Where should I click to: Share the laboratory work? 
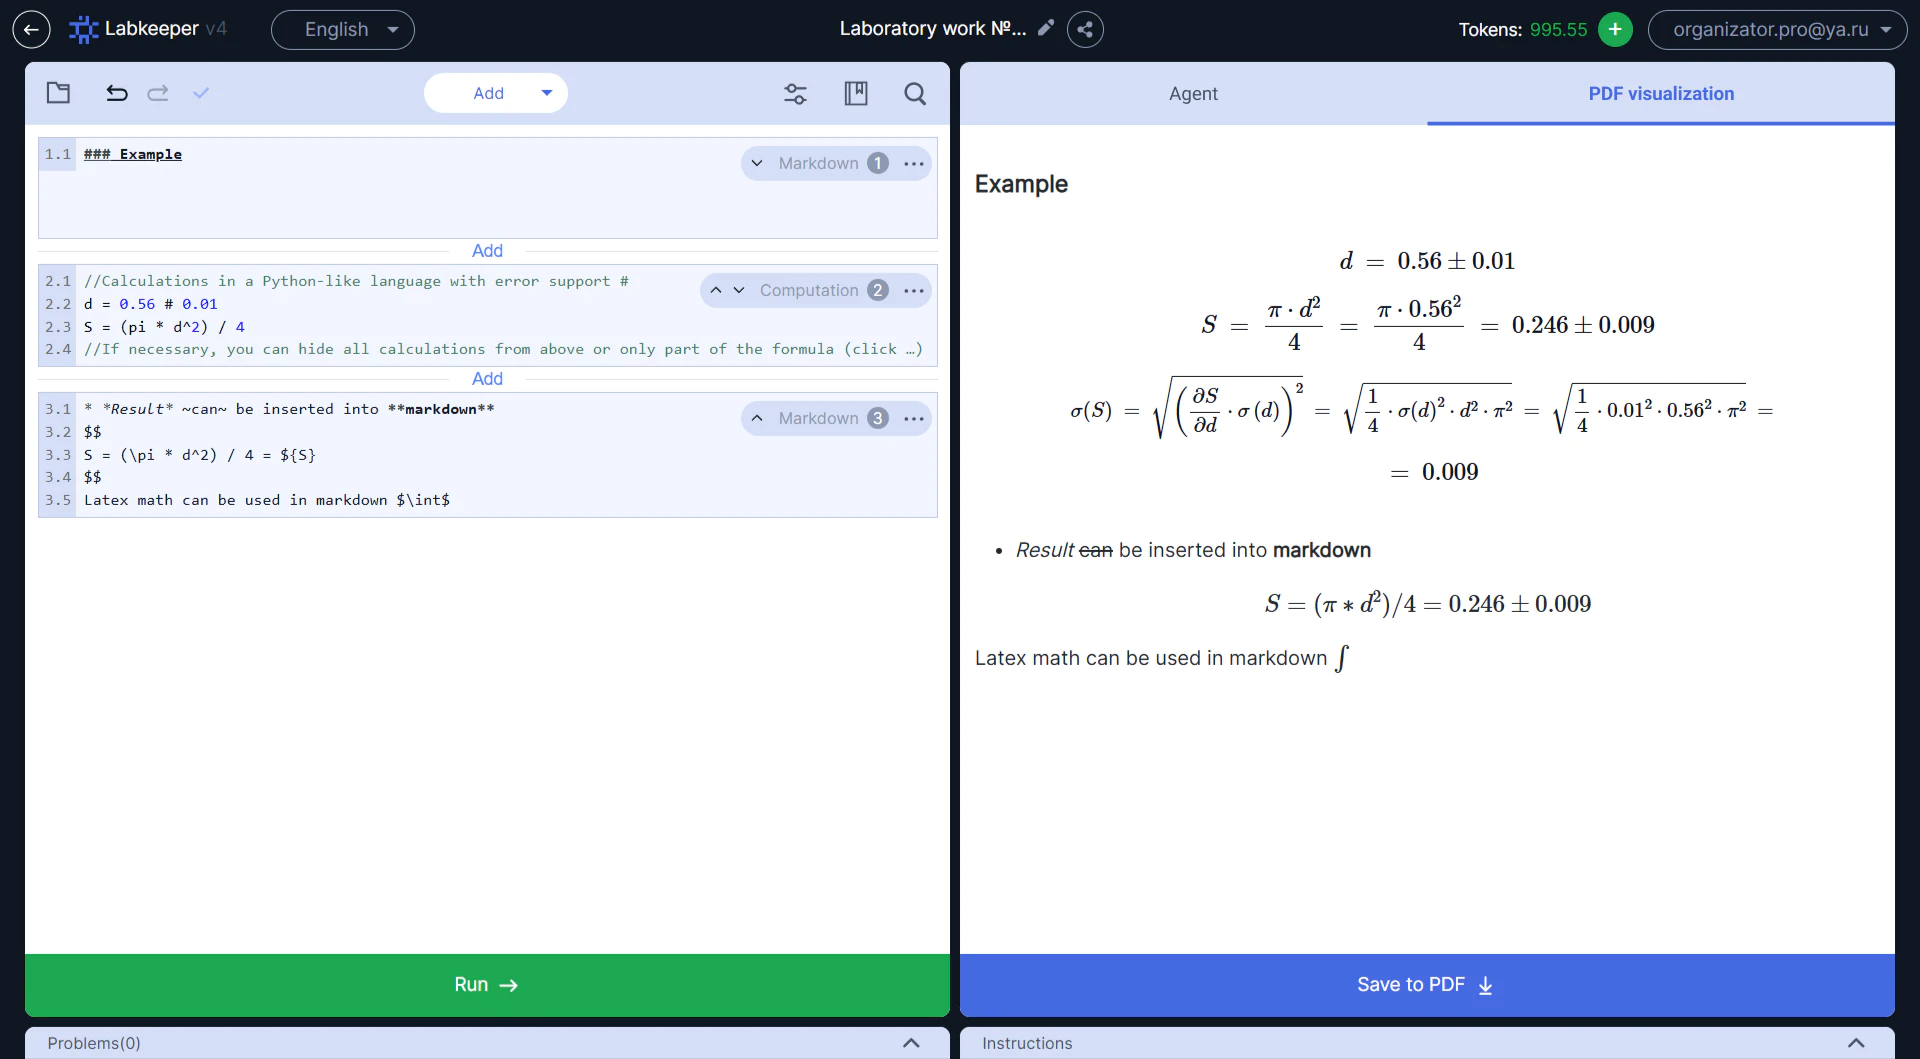coord(1085,29)
